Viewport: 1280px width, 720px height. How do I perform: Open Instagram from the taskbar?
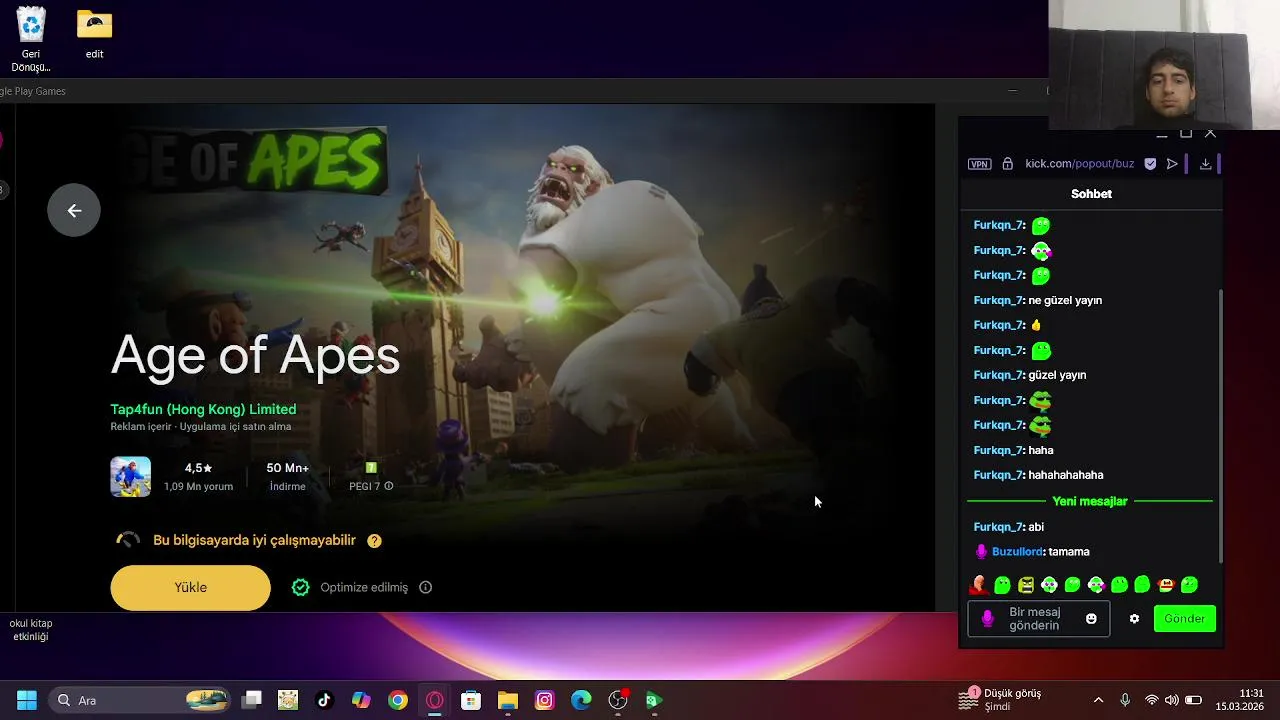[x=544, y=700]
